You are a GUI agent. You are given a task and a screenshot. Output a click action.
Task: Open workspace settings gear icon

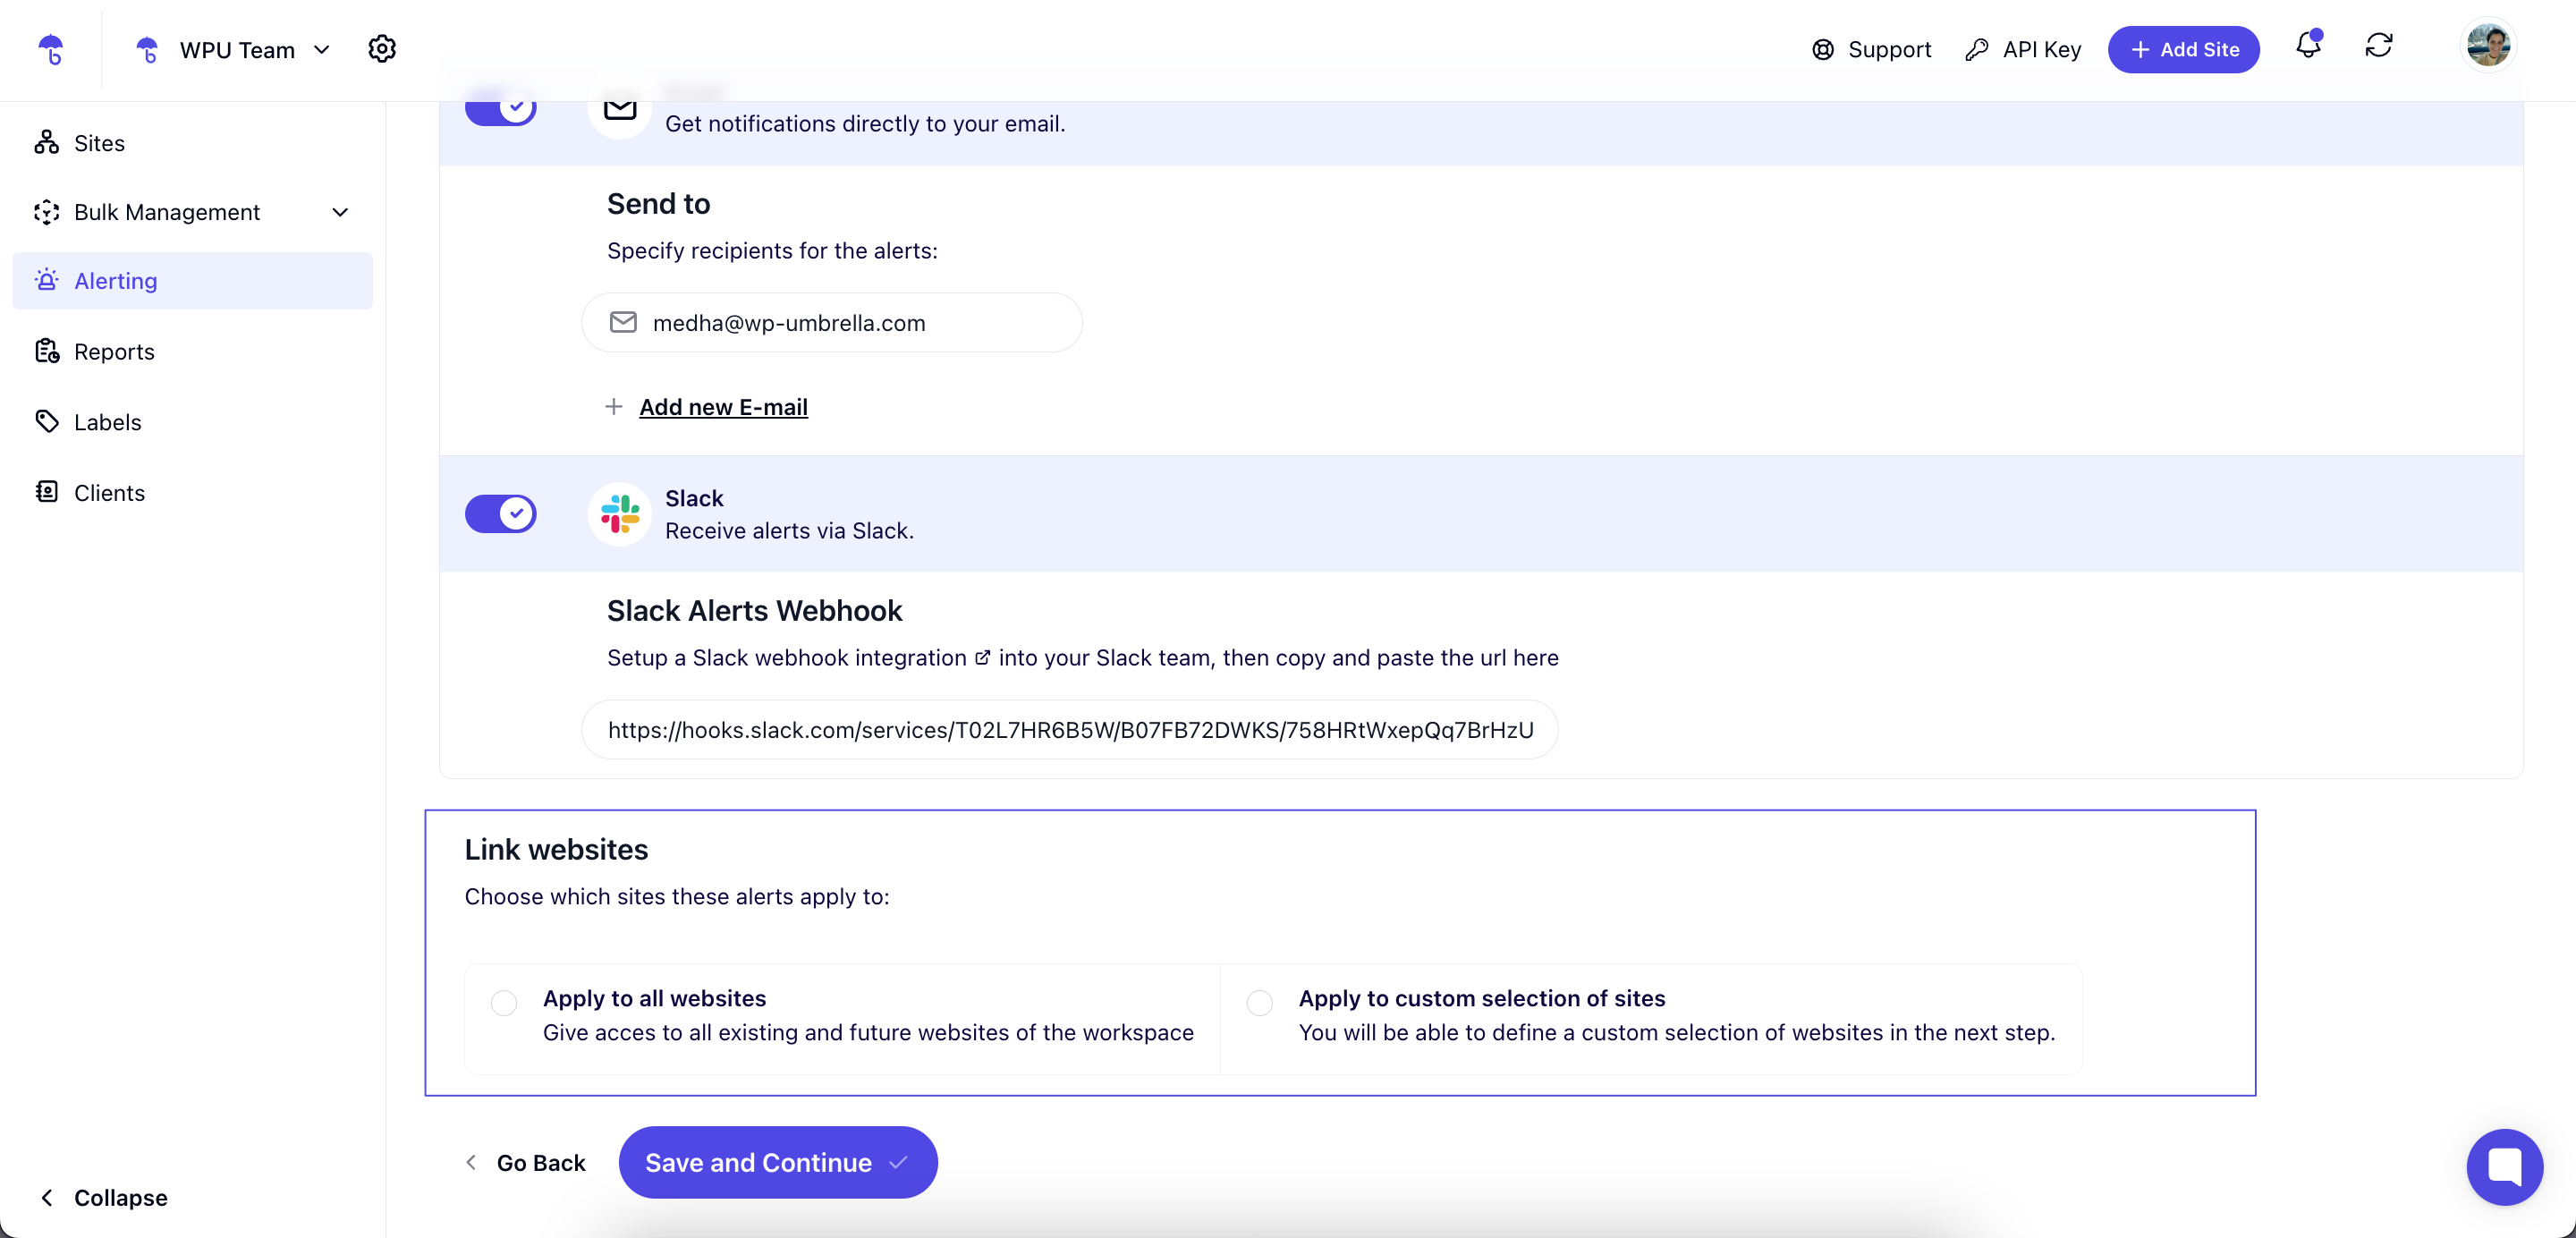[x=382, y=49]
